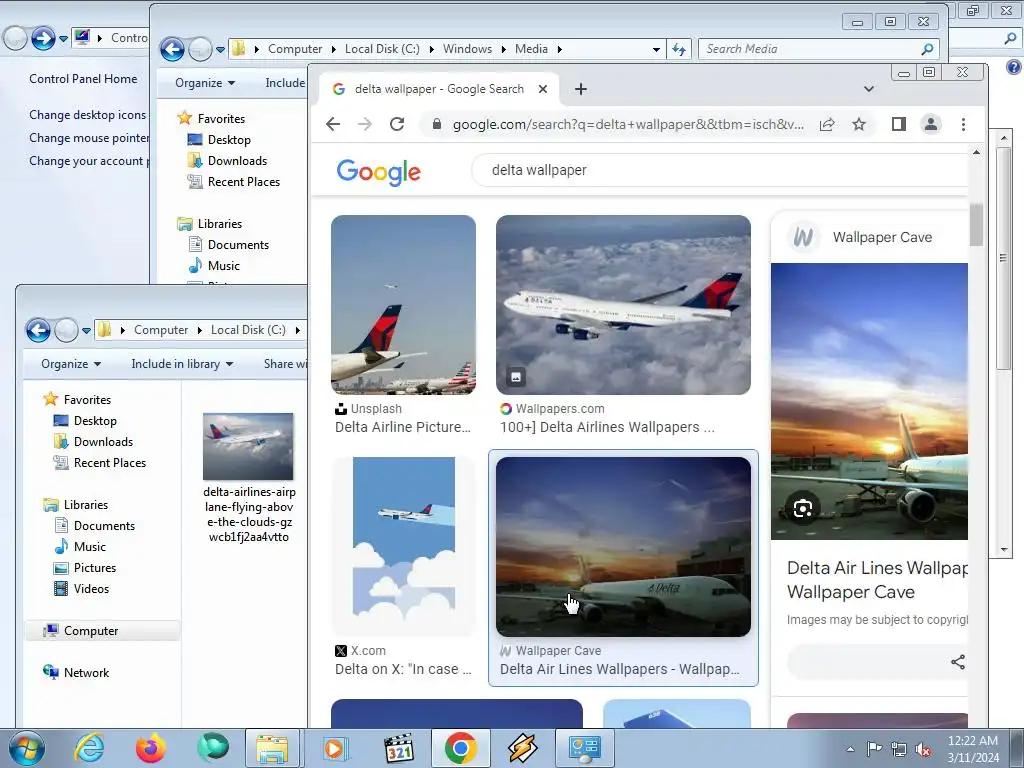Open the Windows Start menu
Image resolution: width=1024 pixels, height=768 pixels.
coord(27,748)
